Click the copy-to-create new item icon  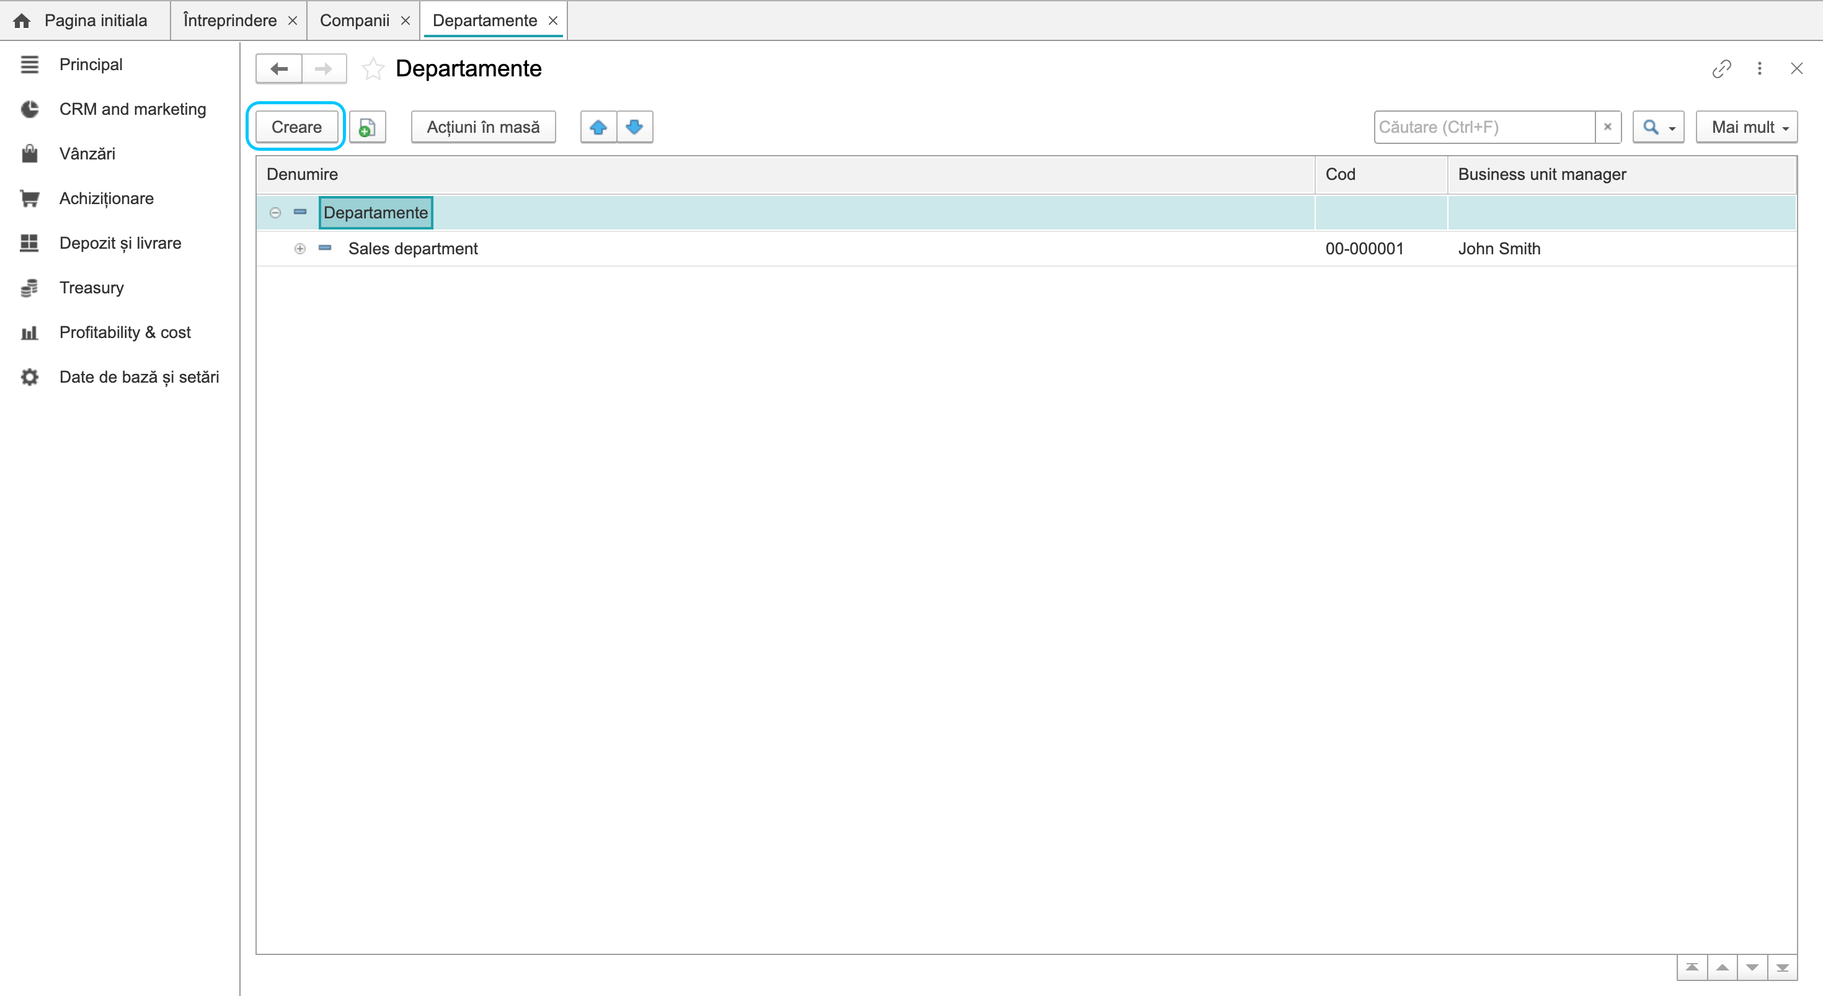(367, 127)
